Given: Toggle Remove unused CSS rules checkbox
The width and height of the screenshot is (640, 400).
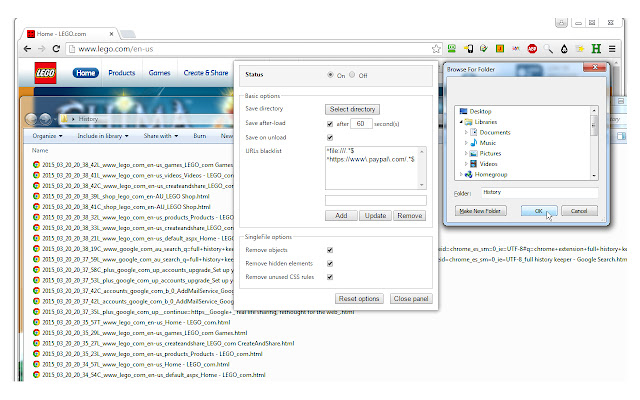Looking at the screenshot, I should (330, 277).
